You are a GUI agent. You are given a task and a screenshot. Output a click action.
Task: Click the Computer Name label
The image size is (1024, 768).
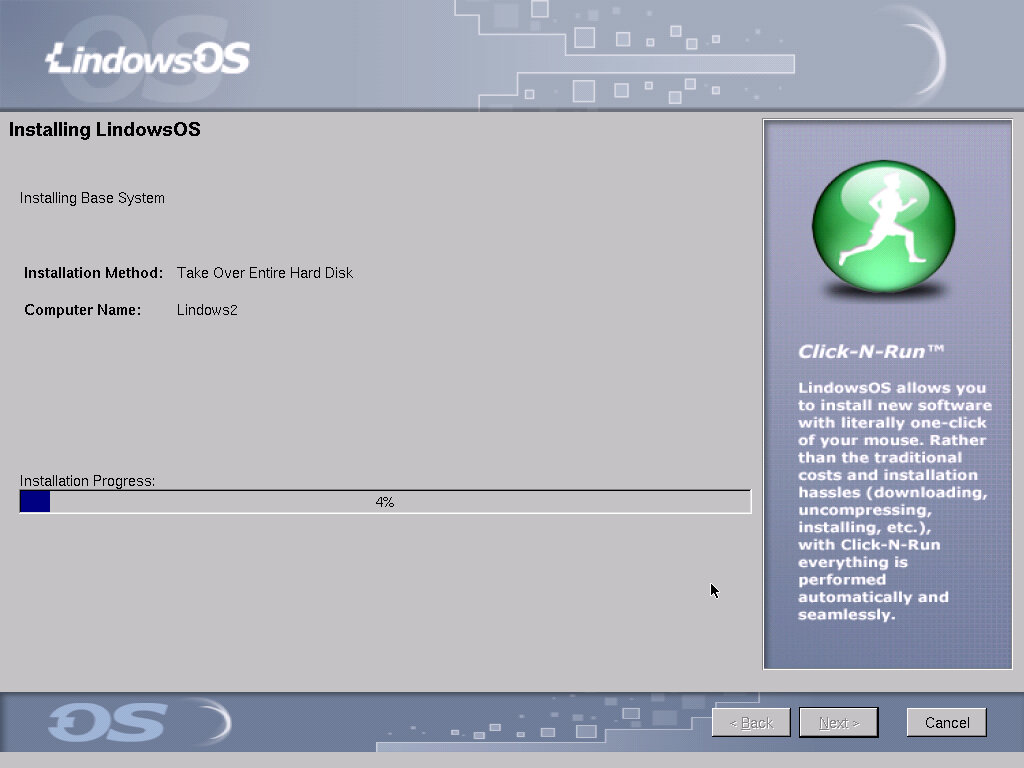[x=83, y=310]
